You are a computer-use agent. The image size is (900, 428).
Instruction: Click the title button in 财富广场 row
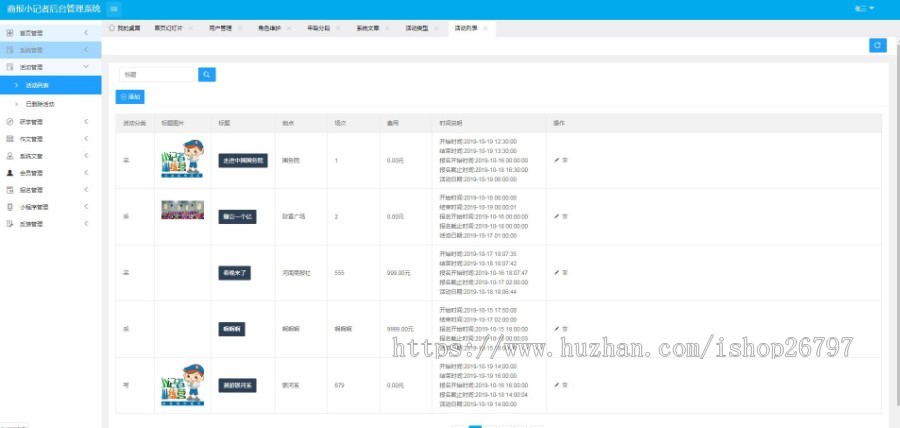(237, 217)
